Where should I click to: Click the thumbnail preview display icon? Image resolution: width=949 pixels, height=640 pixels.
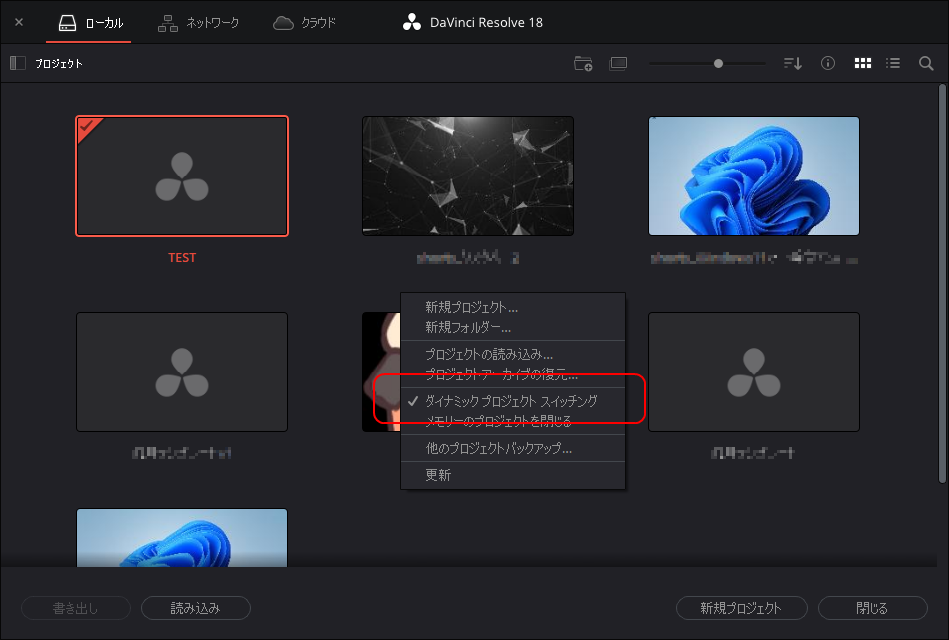tap(618, 63)
